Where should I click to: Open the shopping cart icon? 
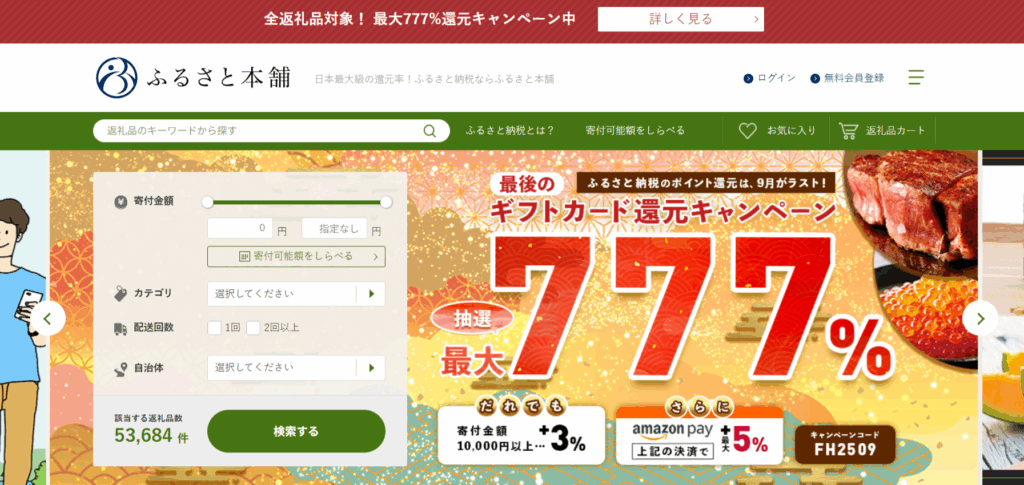[x=848, y=131]
